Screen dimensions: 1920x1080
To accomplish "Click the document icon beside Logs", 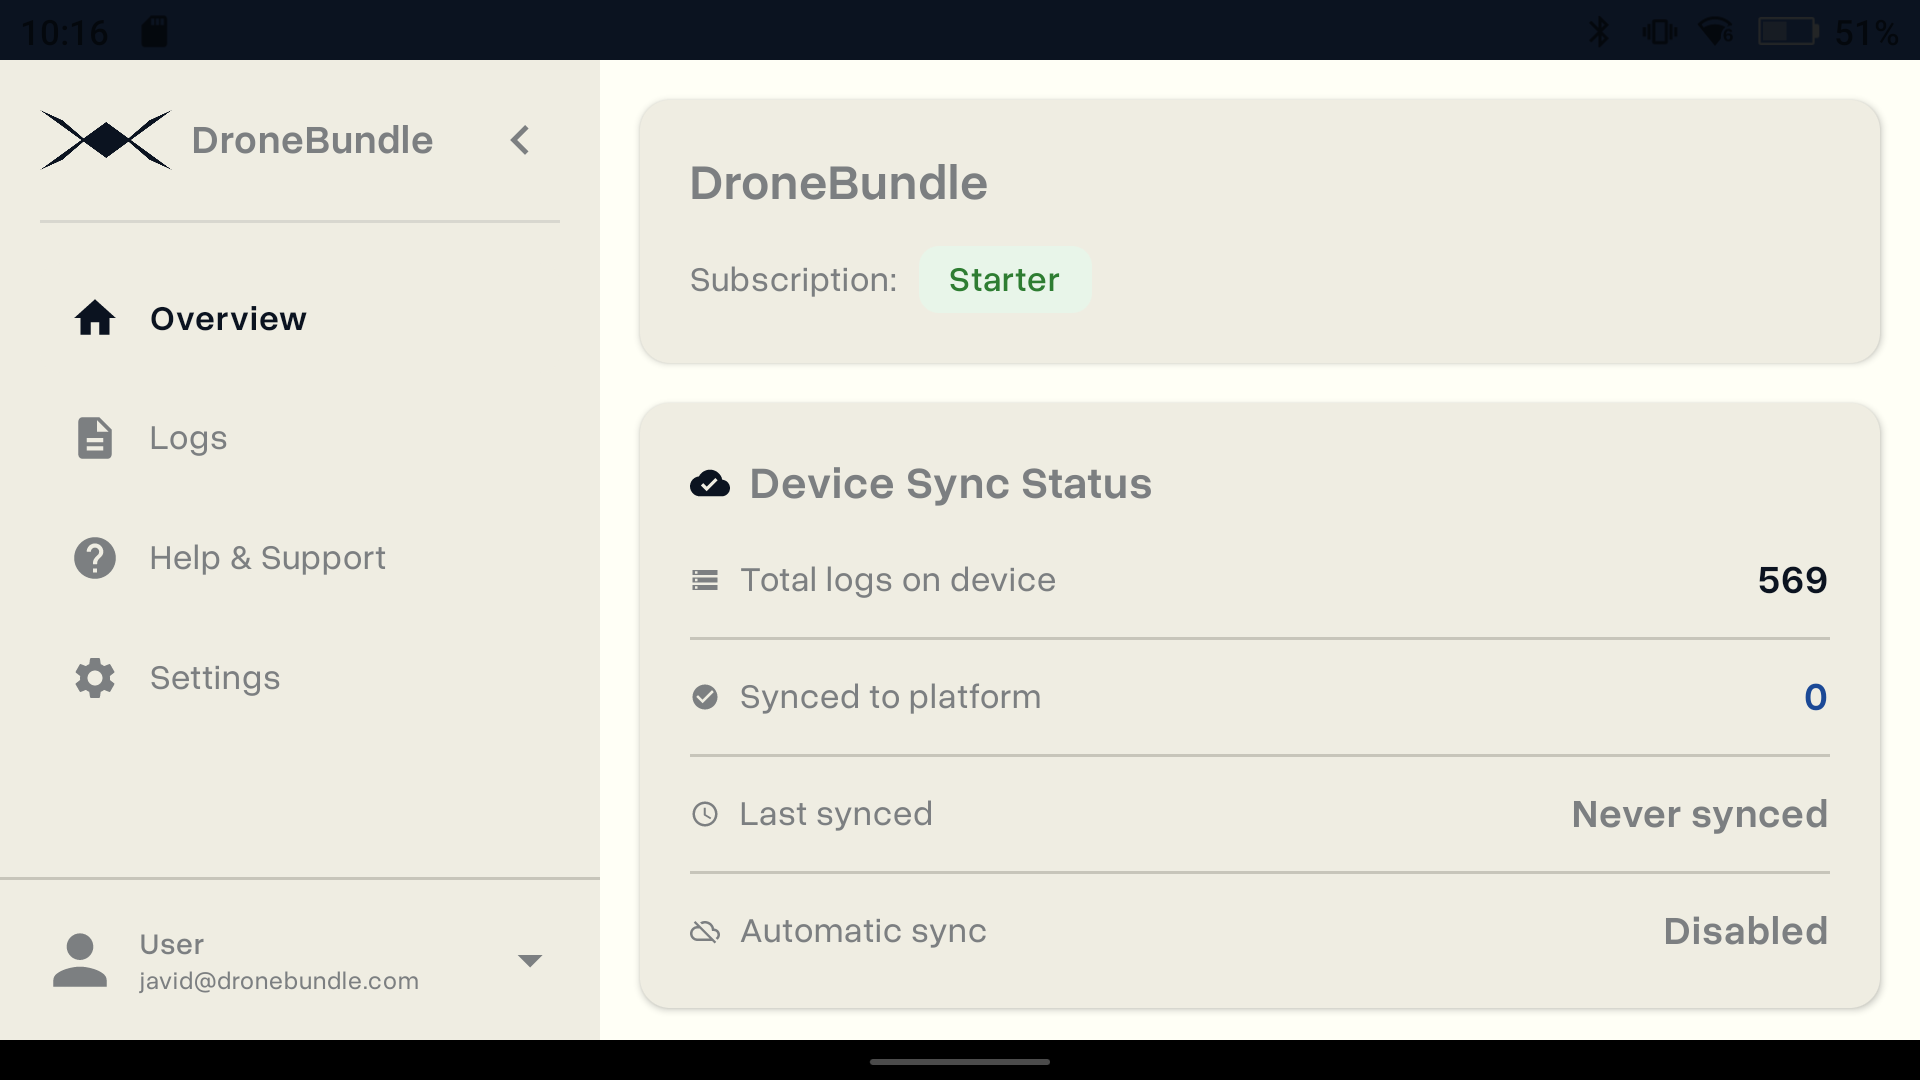I will click(x=93, y=437).
